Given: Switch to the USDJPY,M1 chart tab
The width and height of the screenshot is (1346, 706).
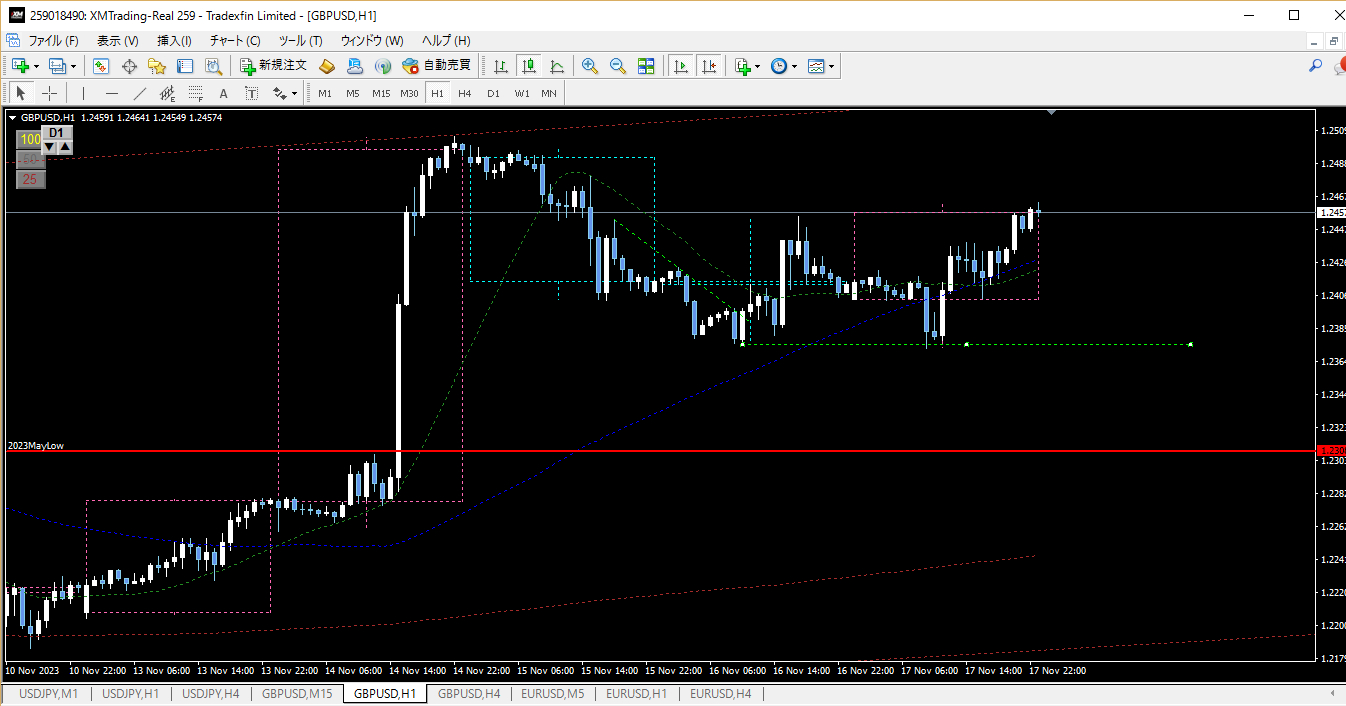Looking at the screenshot, I should (49, 693).
